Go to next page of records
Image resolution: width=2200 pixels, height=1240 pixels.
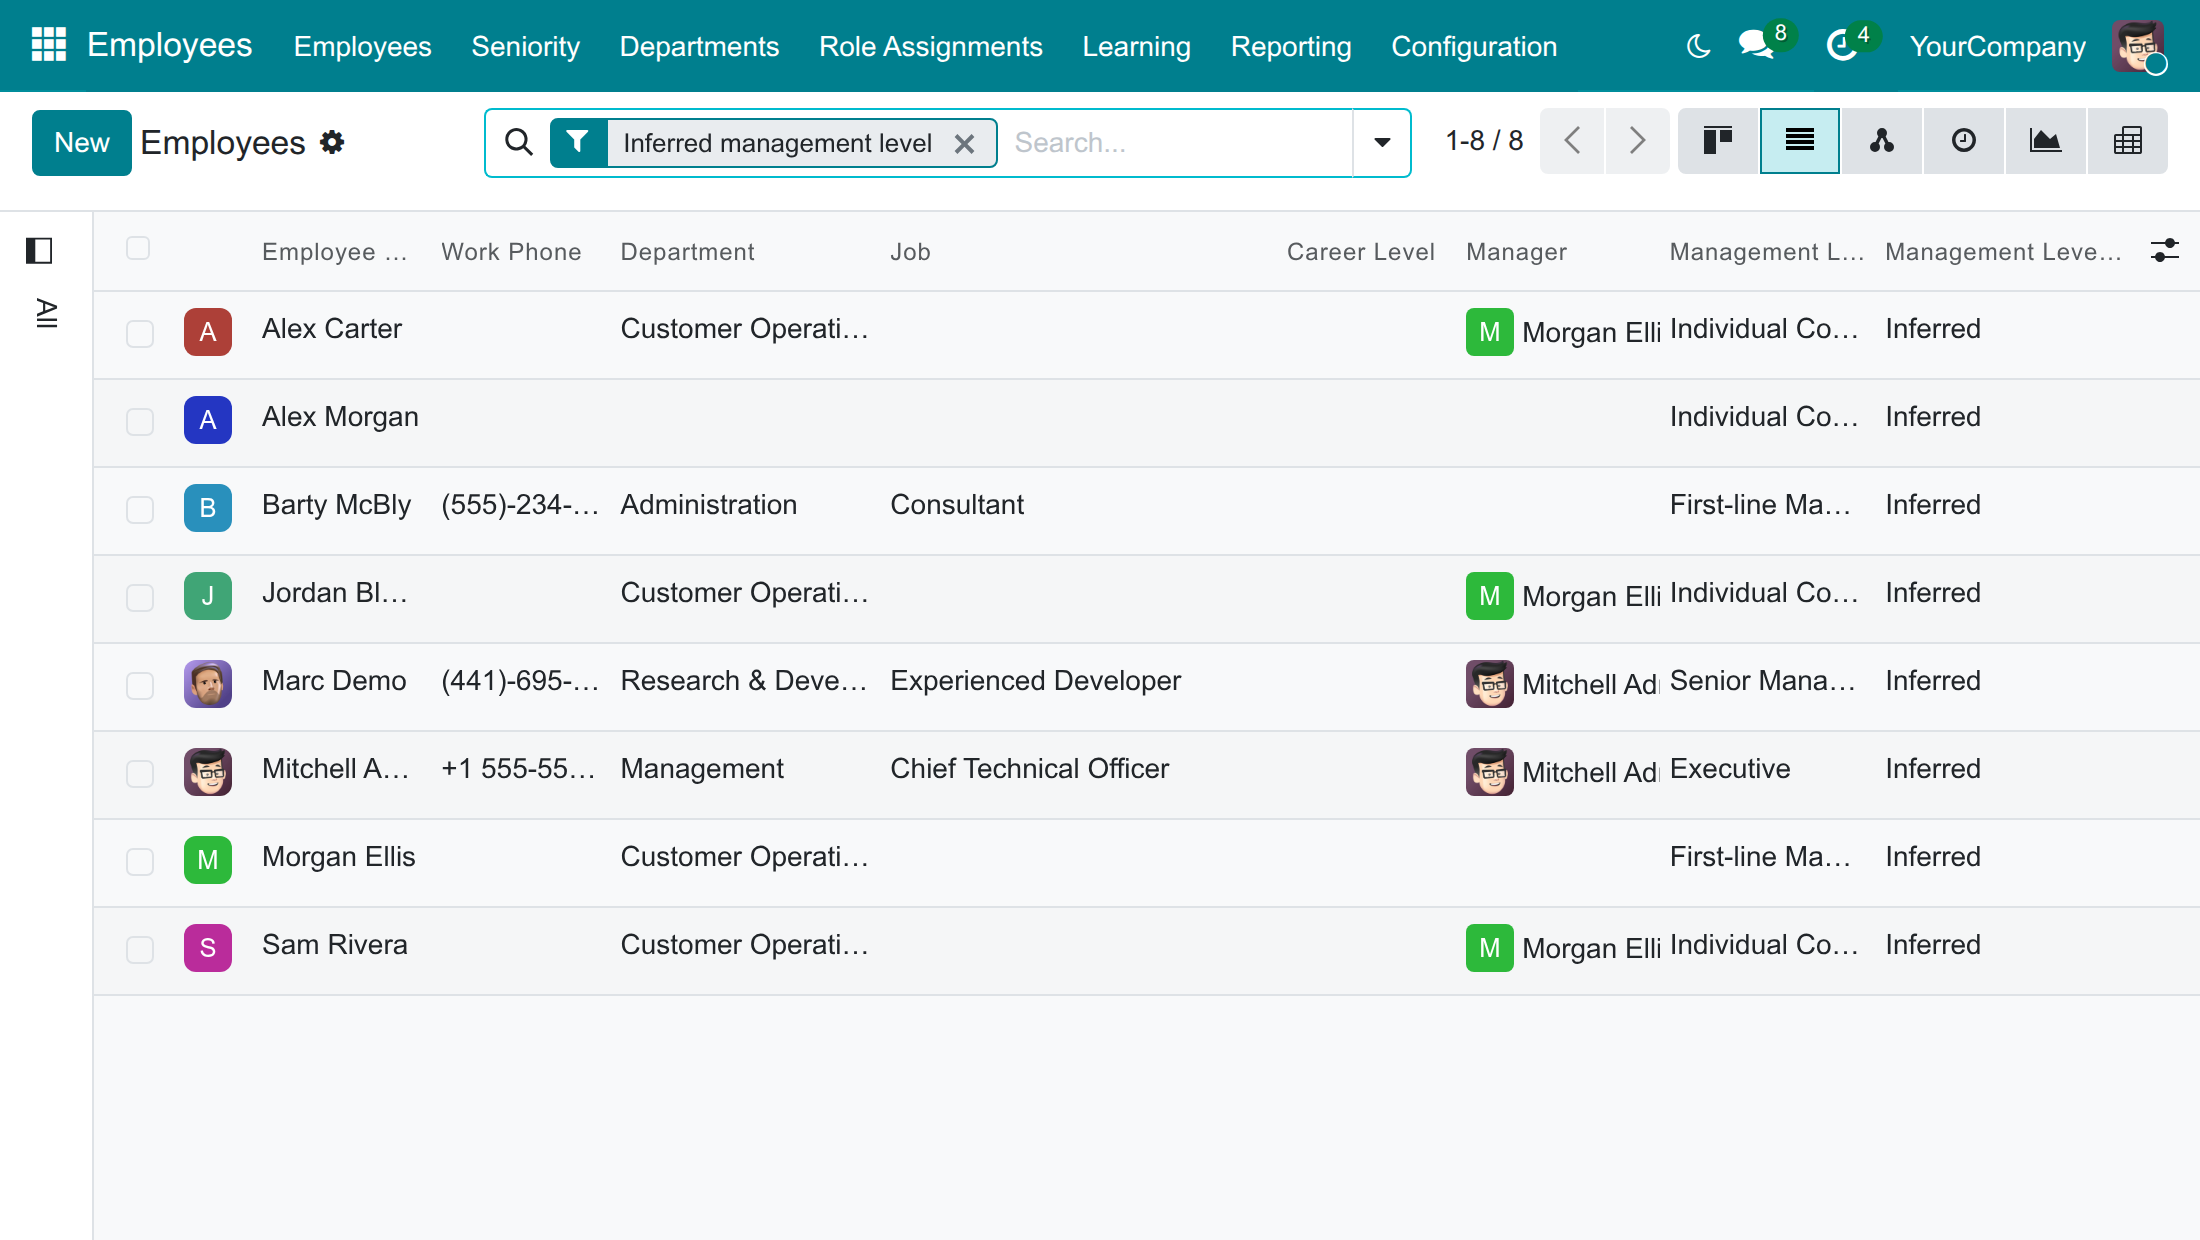click(1637, 141)
